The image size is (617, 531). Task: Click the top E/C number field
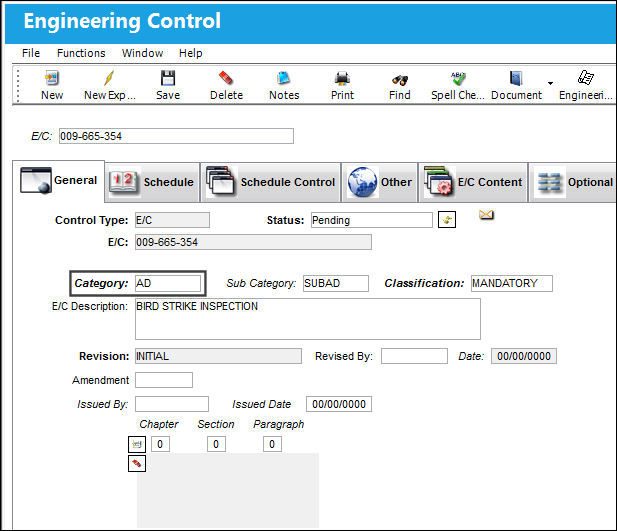point(176,136)
